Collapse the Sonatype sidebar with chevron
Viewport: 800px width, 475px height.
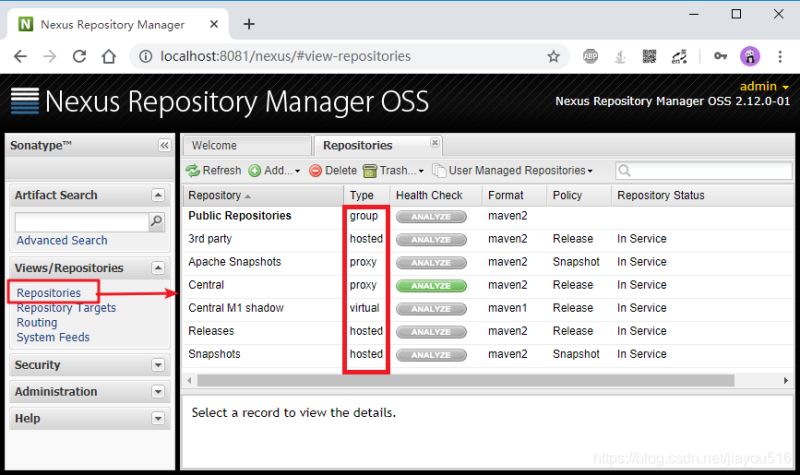(164, 145)
